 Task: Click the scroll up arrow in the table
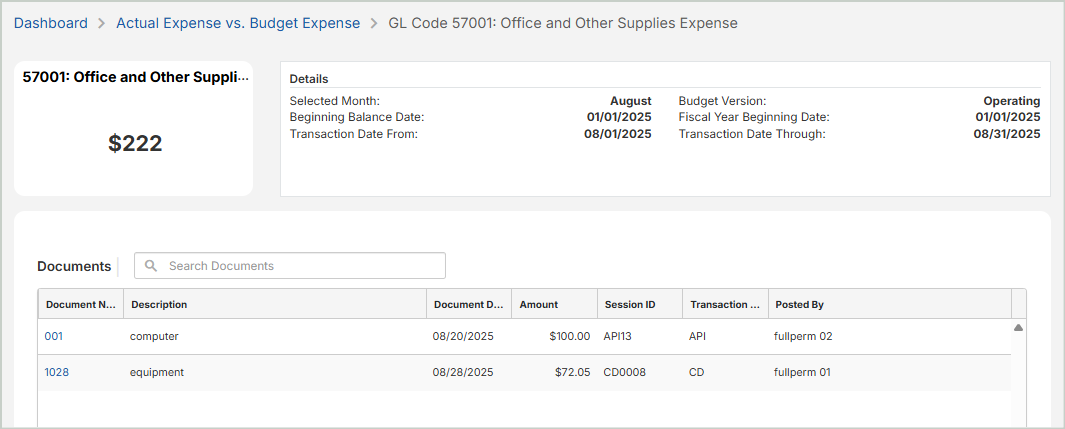[x=1018, y=327]
